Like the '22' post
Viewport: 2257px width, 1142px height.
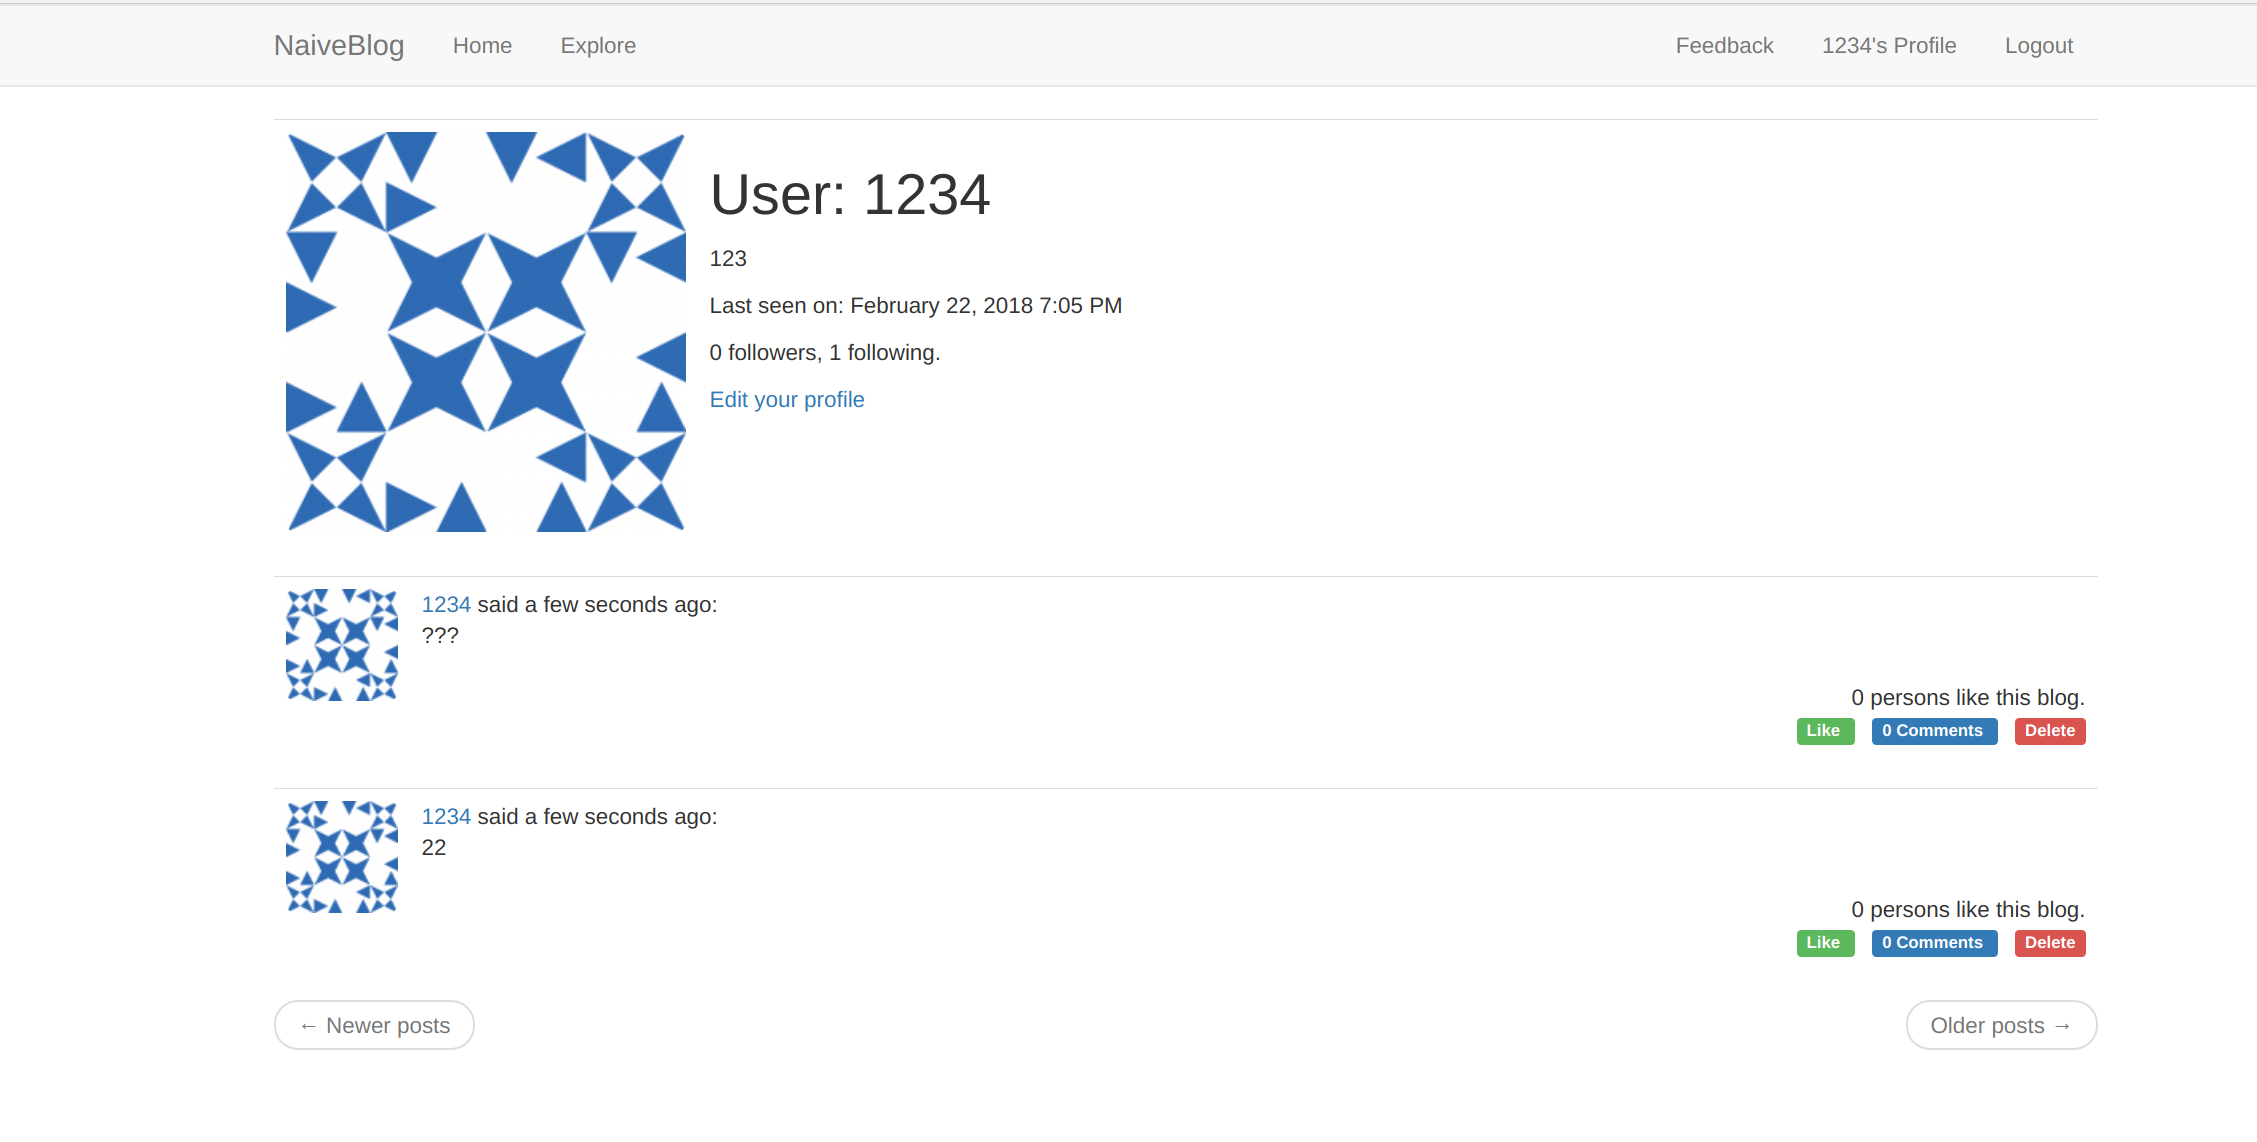[1824, 943]
